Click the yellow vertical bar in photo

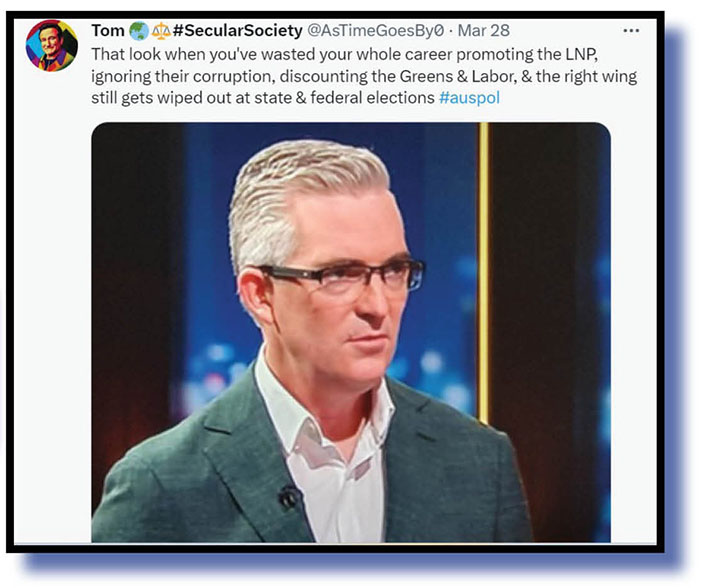(x=484, y=273)
